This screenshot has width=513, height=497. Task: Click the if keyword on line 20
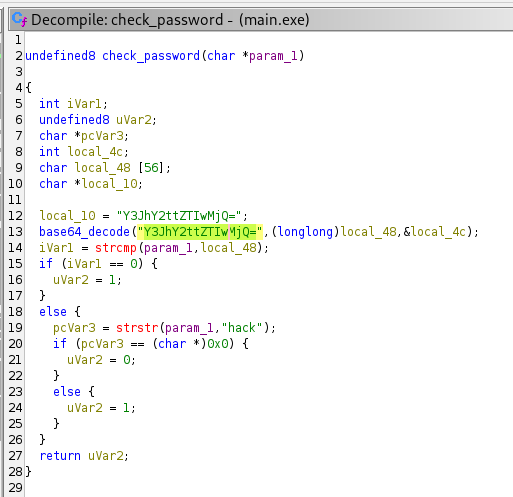point(60,344)
